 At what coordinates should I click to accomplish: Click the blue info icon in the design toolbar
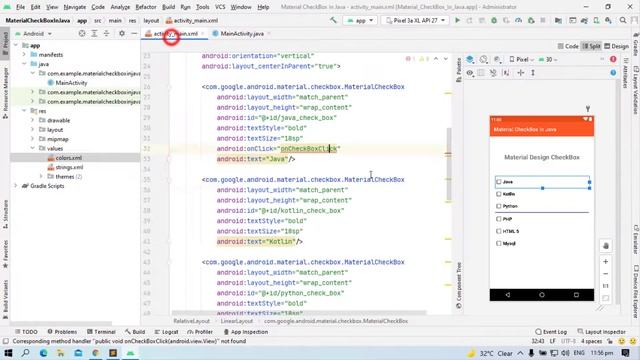click(613, 73)
